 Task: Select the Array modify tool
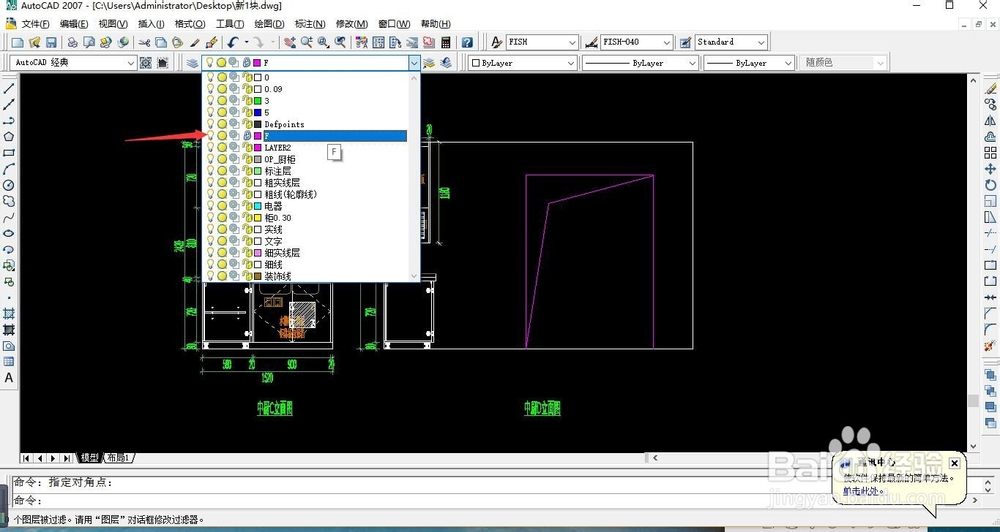pos(990,153)
